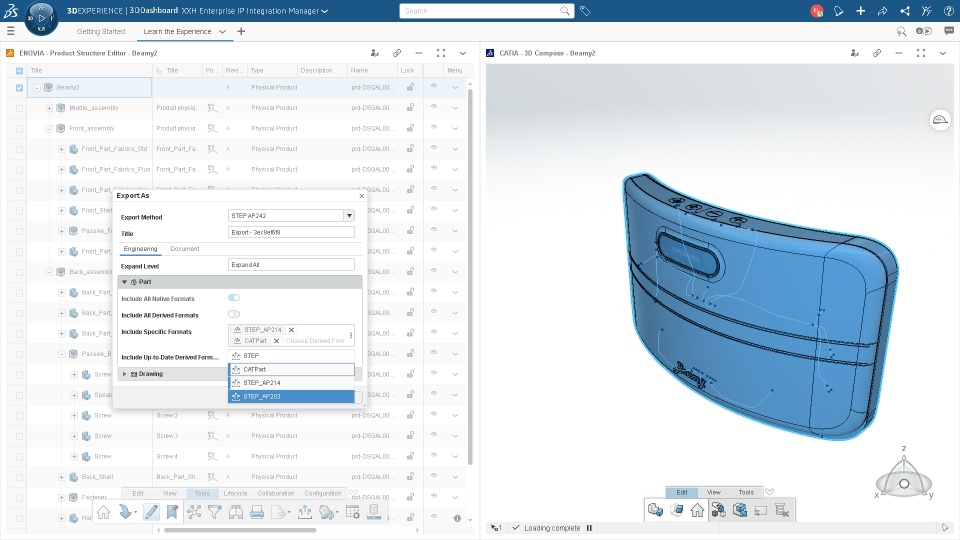Collapse the Part section
Screen dimensions: 960x540
(x=125, y=282)
